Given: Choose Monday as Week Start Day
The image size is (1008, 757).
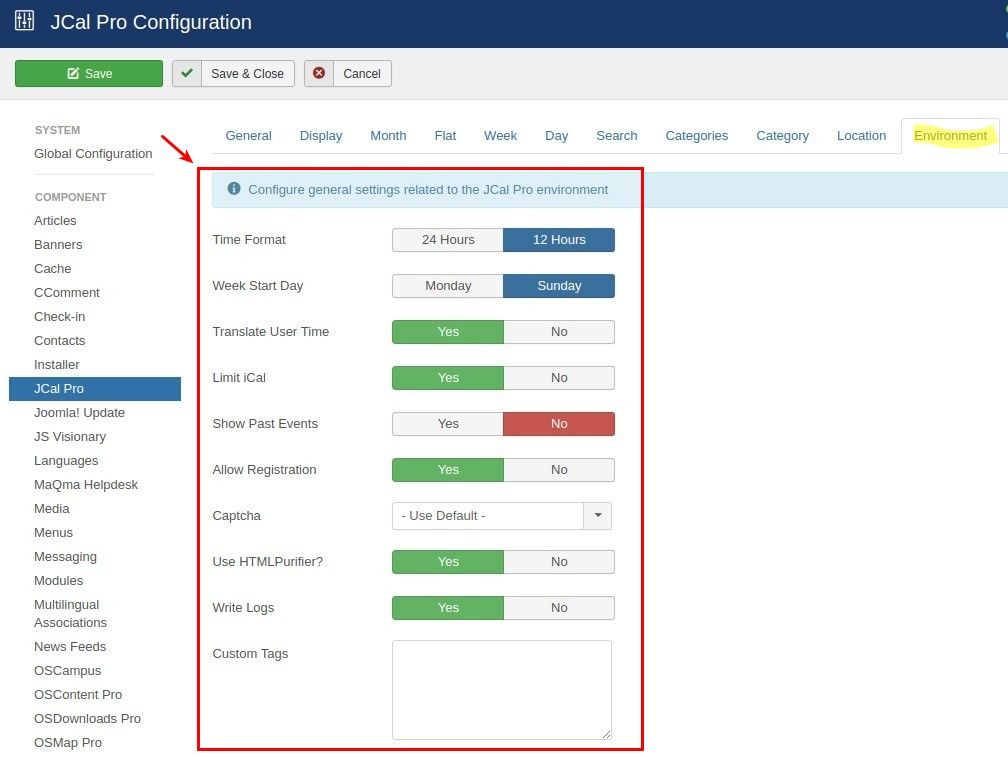Looking at the screenshot, I should click(x=448, y=286).
